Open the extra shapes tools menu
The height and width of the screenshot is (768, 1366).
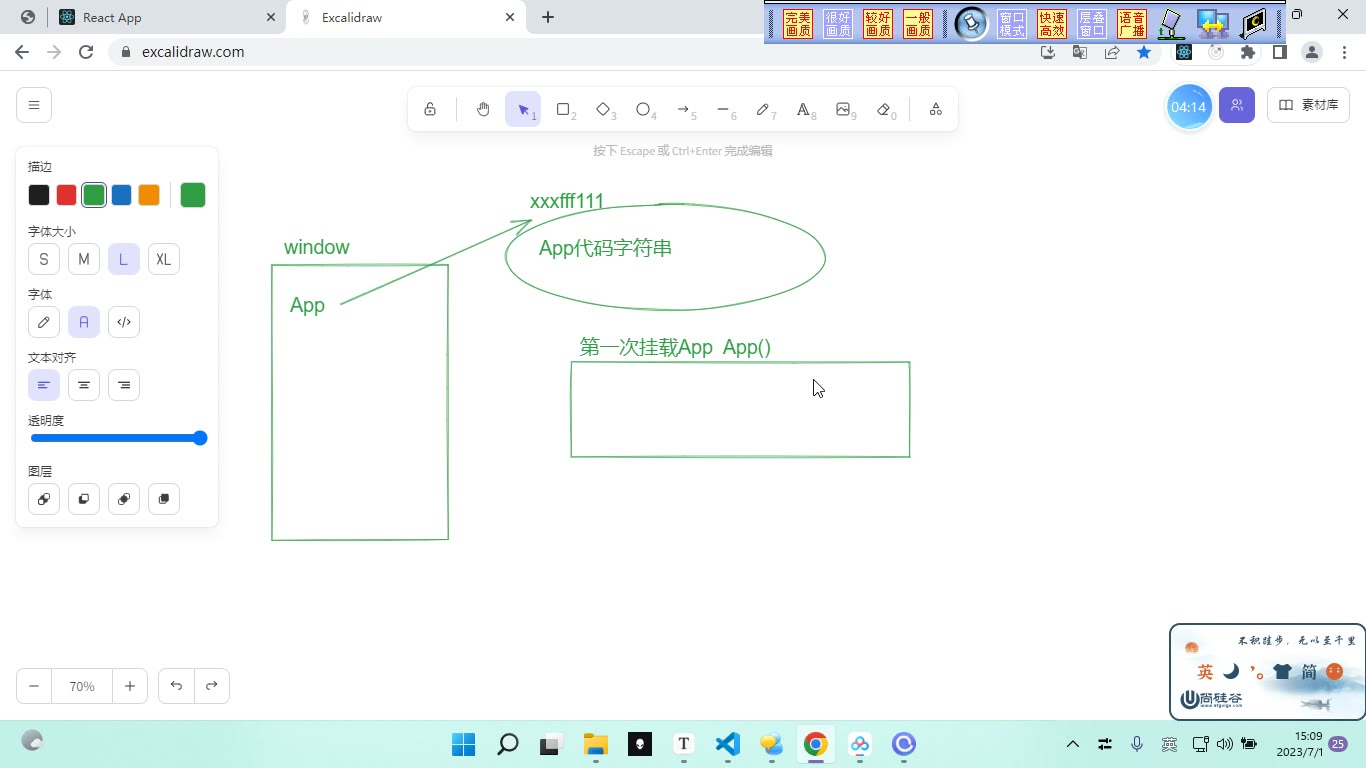(936, 109)
